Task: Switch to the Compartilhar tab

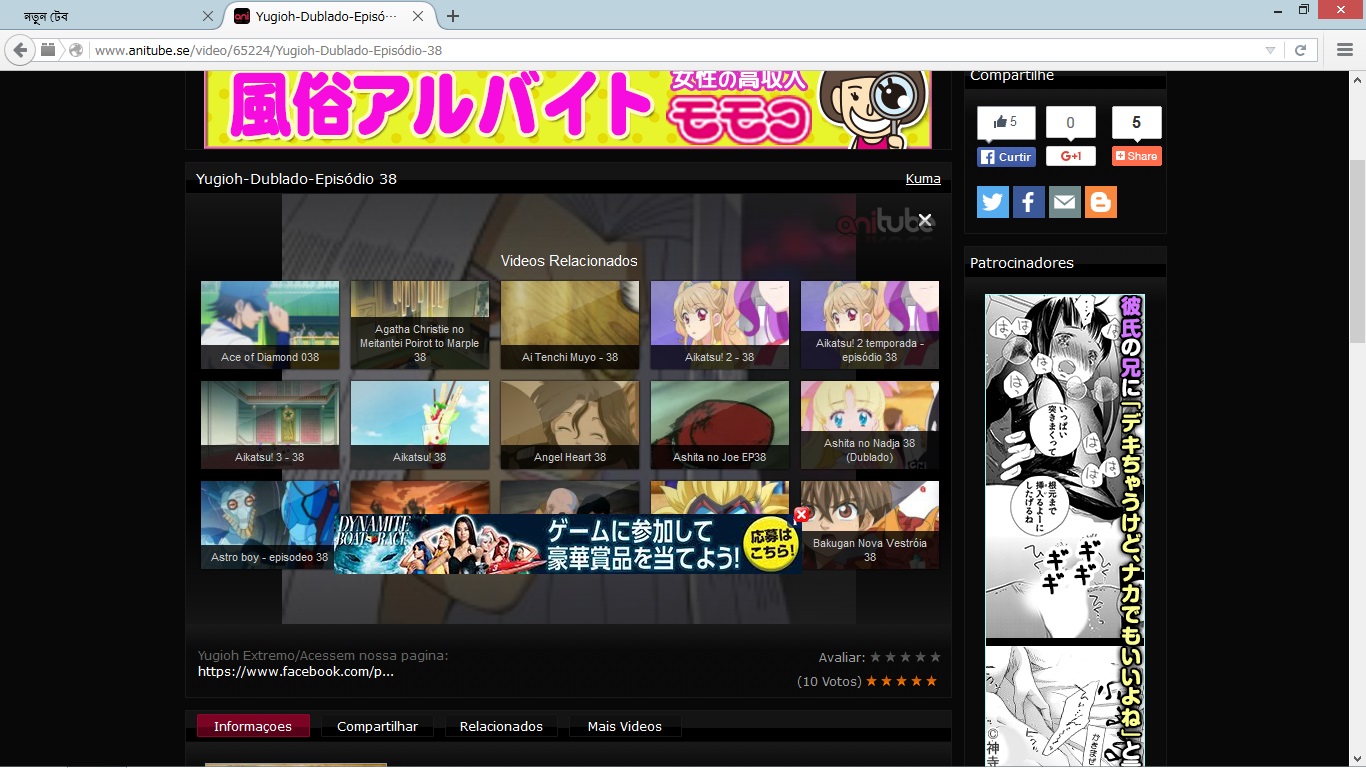Action: point(377,726)
